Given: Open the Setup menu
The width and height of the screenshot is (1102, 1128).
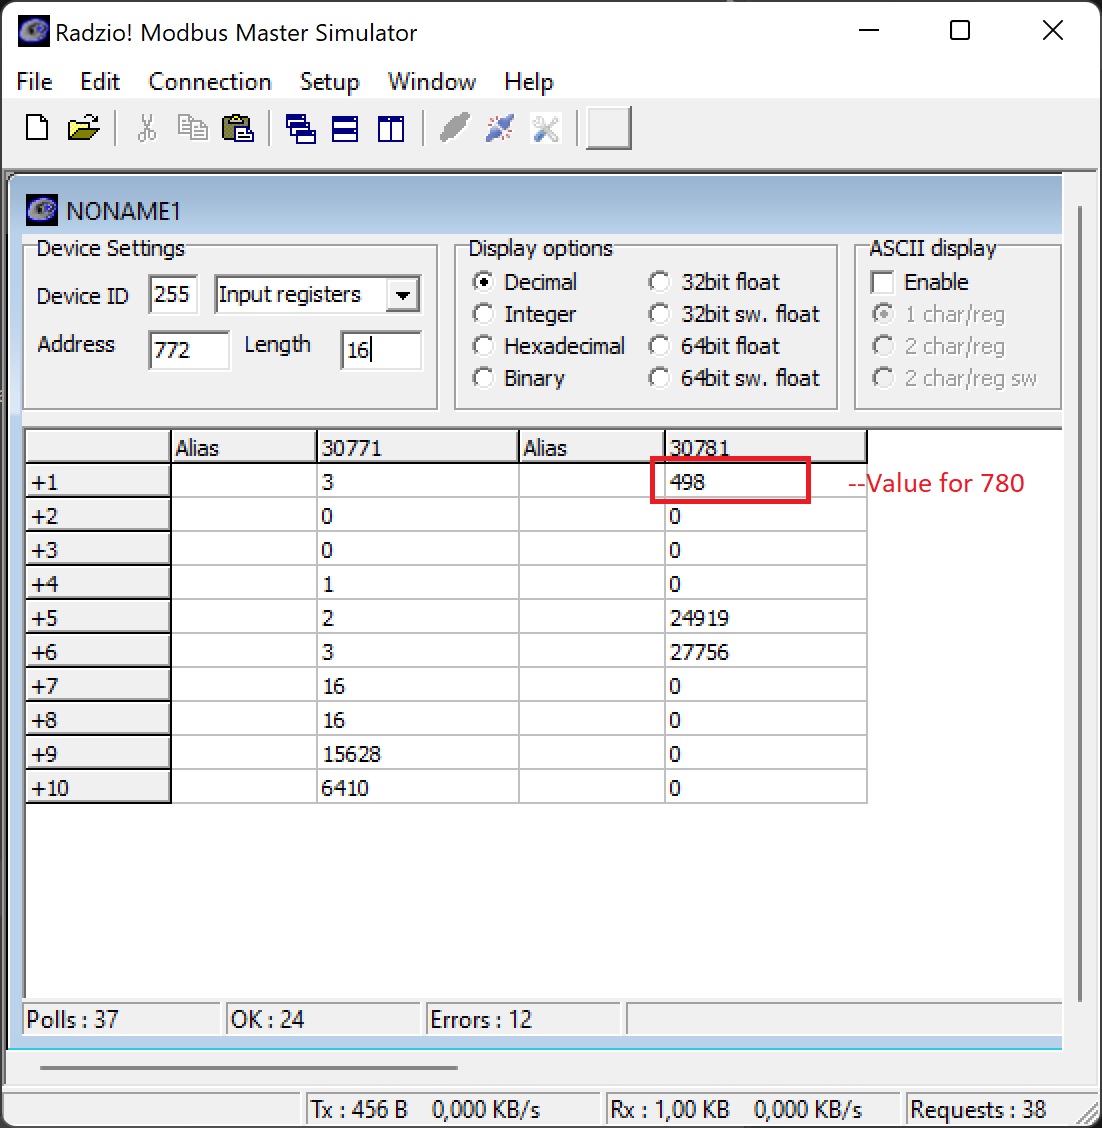Looking at the screenshot, I should coord(329,82).
